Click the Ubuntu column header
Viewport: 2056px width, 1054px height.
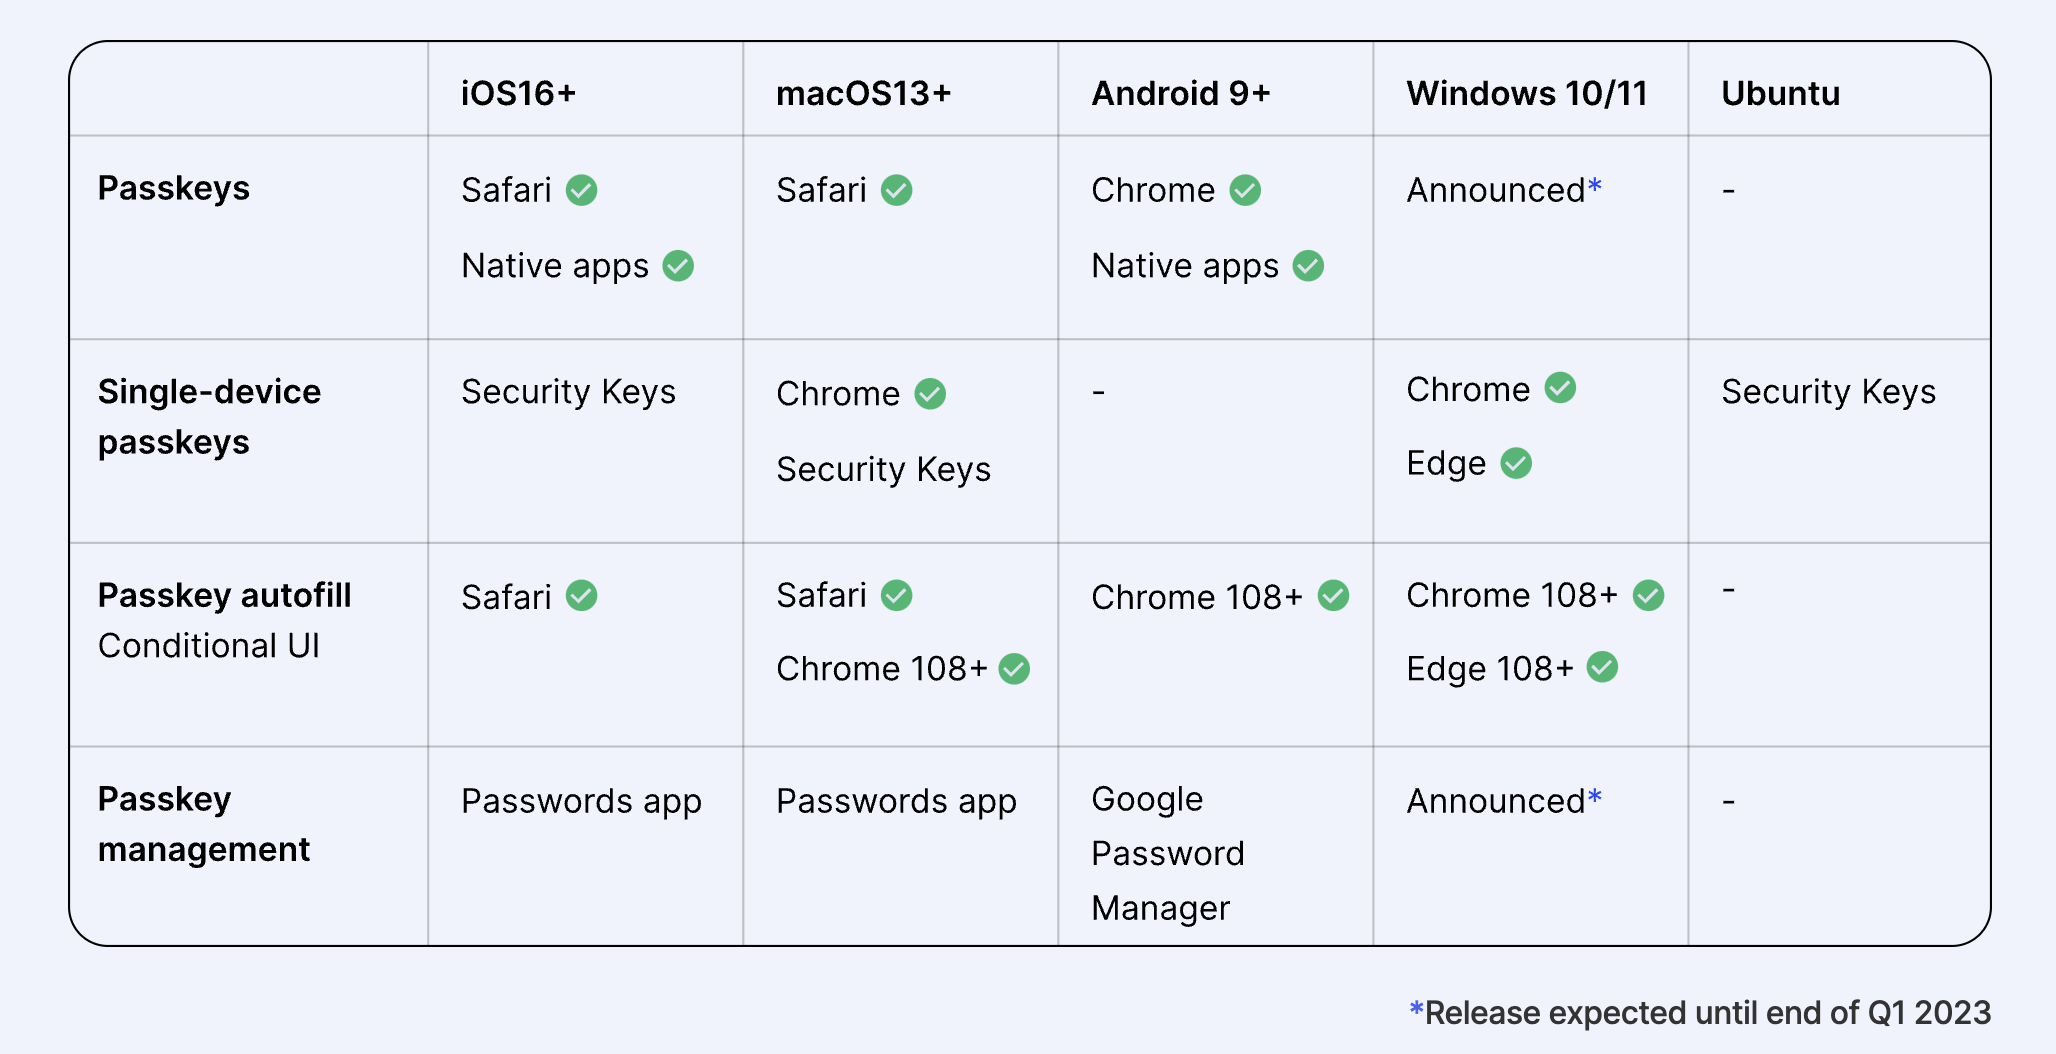pyautogui.click(x=1780, y=93)
